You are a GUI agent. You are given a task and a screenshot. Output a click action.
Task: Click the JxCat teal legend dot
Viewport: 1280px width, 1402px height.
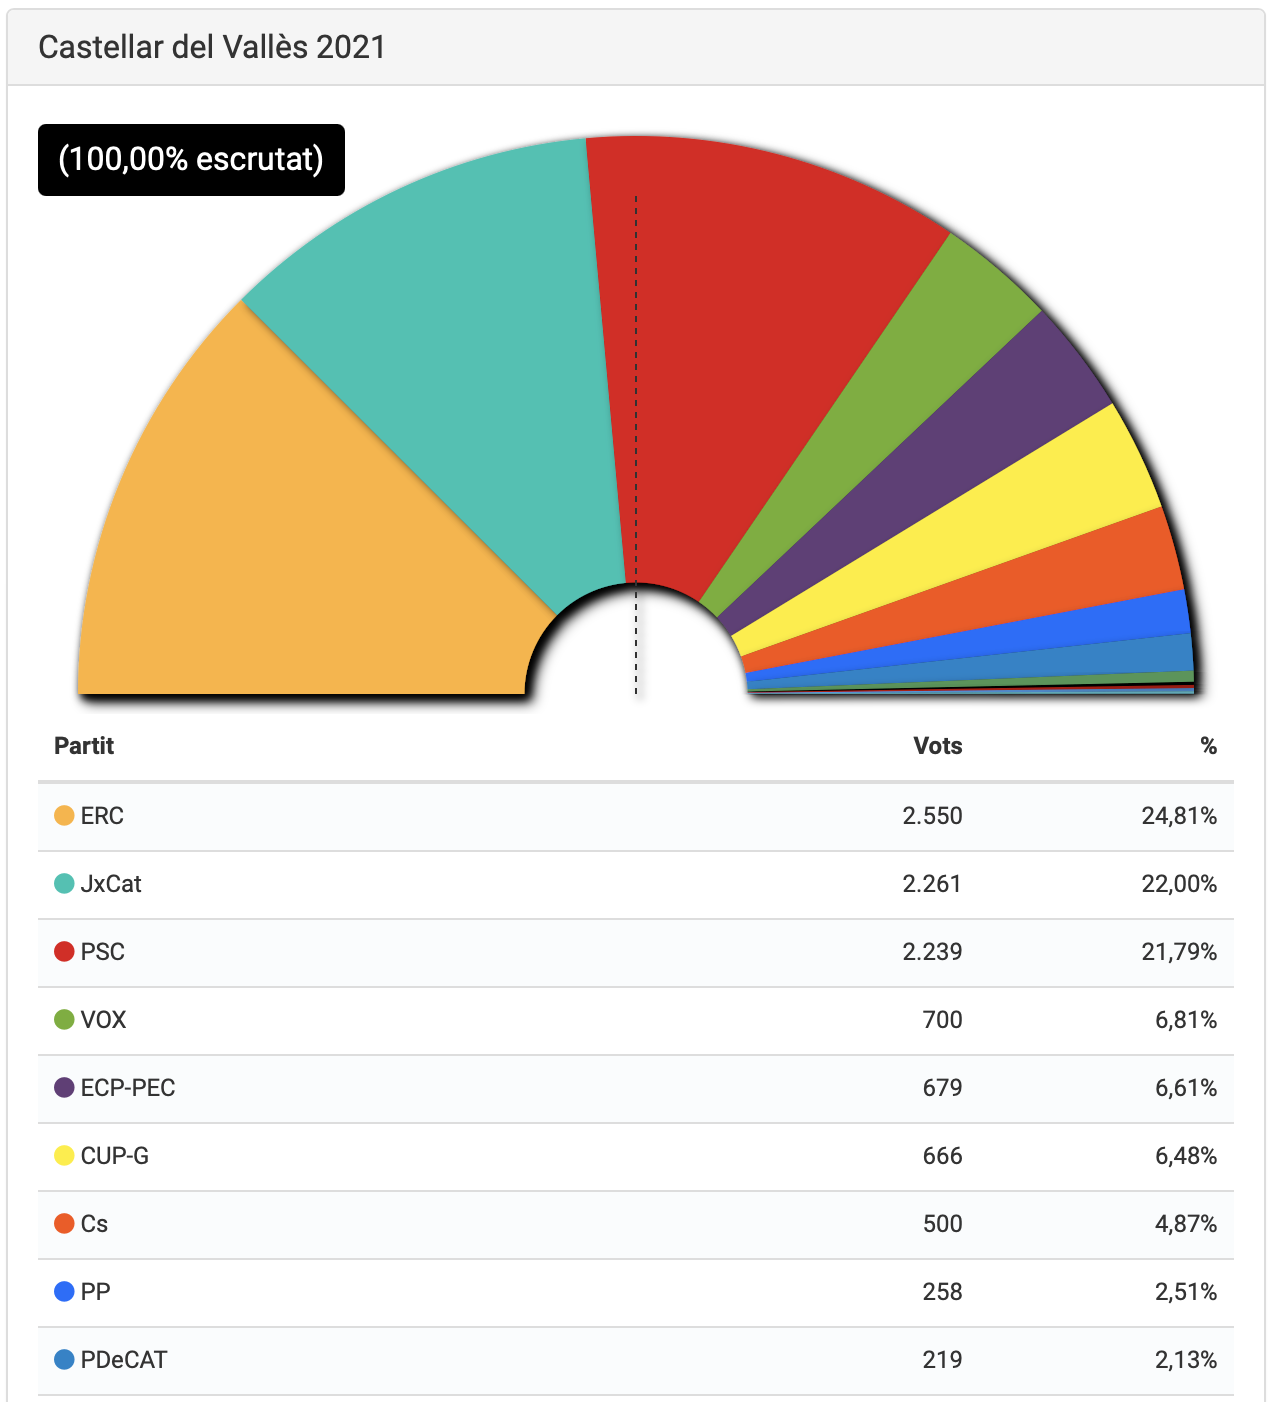[x=64, y=884]
